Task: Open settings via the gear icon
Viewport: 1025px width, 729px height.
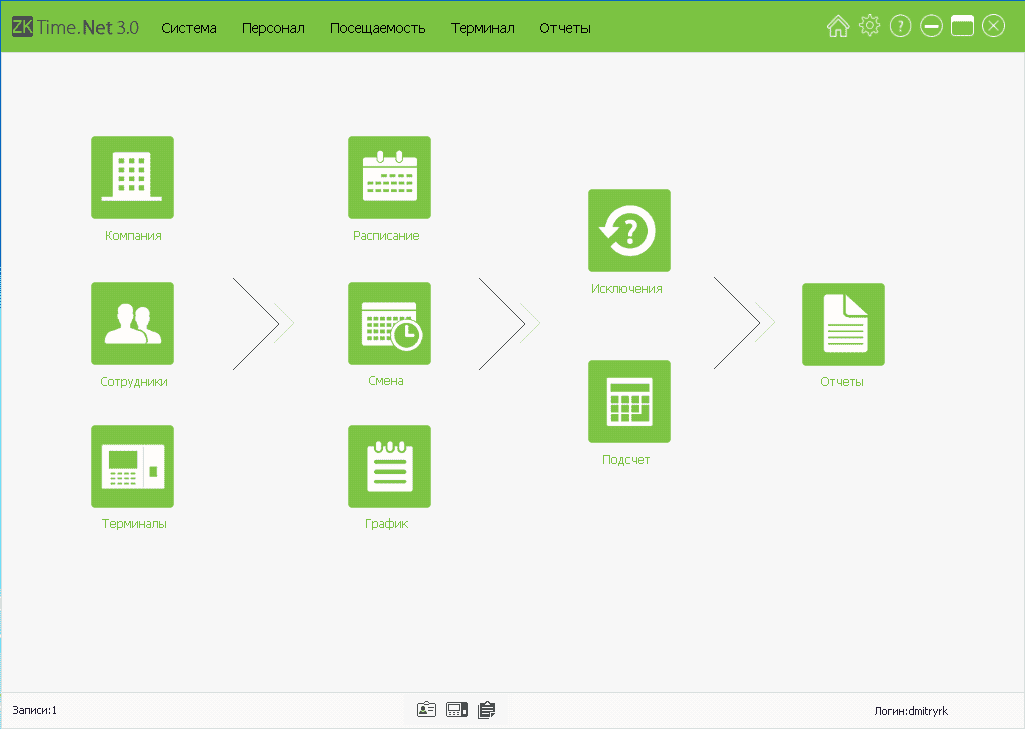Action: coord(869,27)
